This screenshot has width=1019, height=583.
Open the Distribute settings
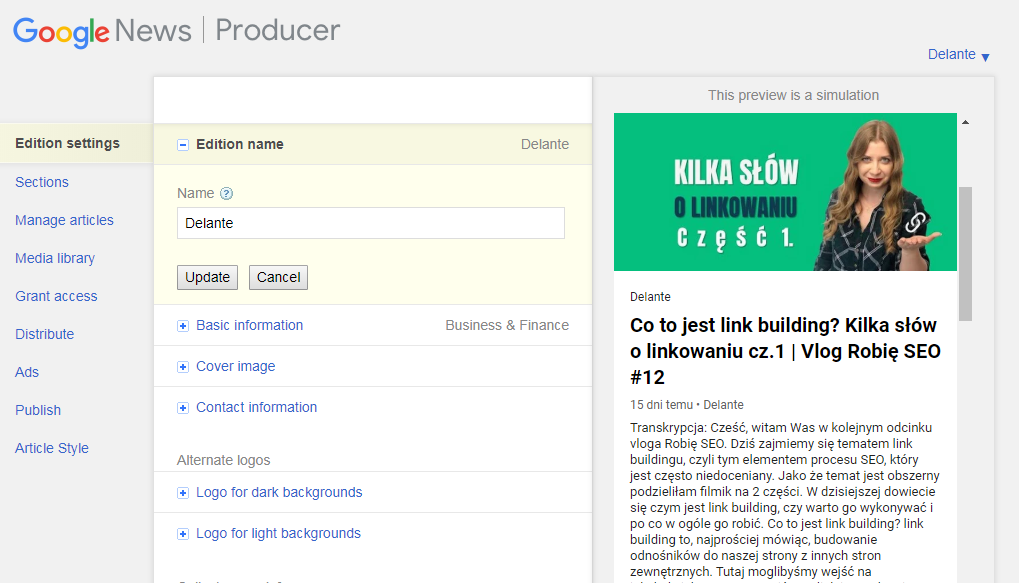[44, 334]
